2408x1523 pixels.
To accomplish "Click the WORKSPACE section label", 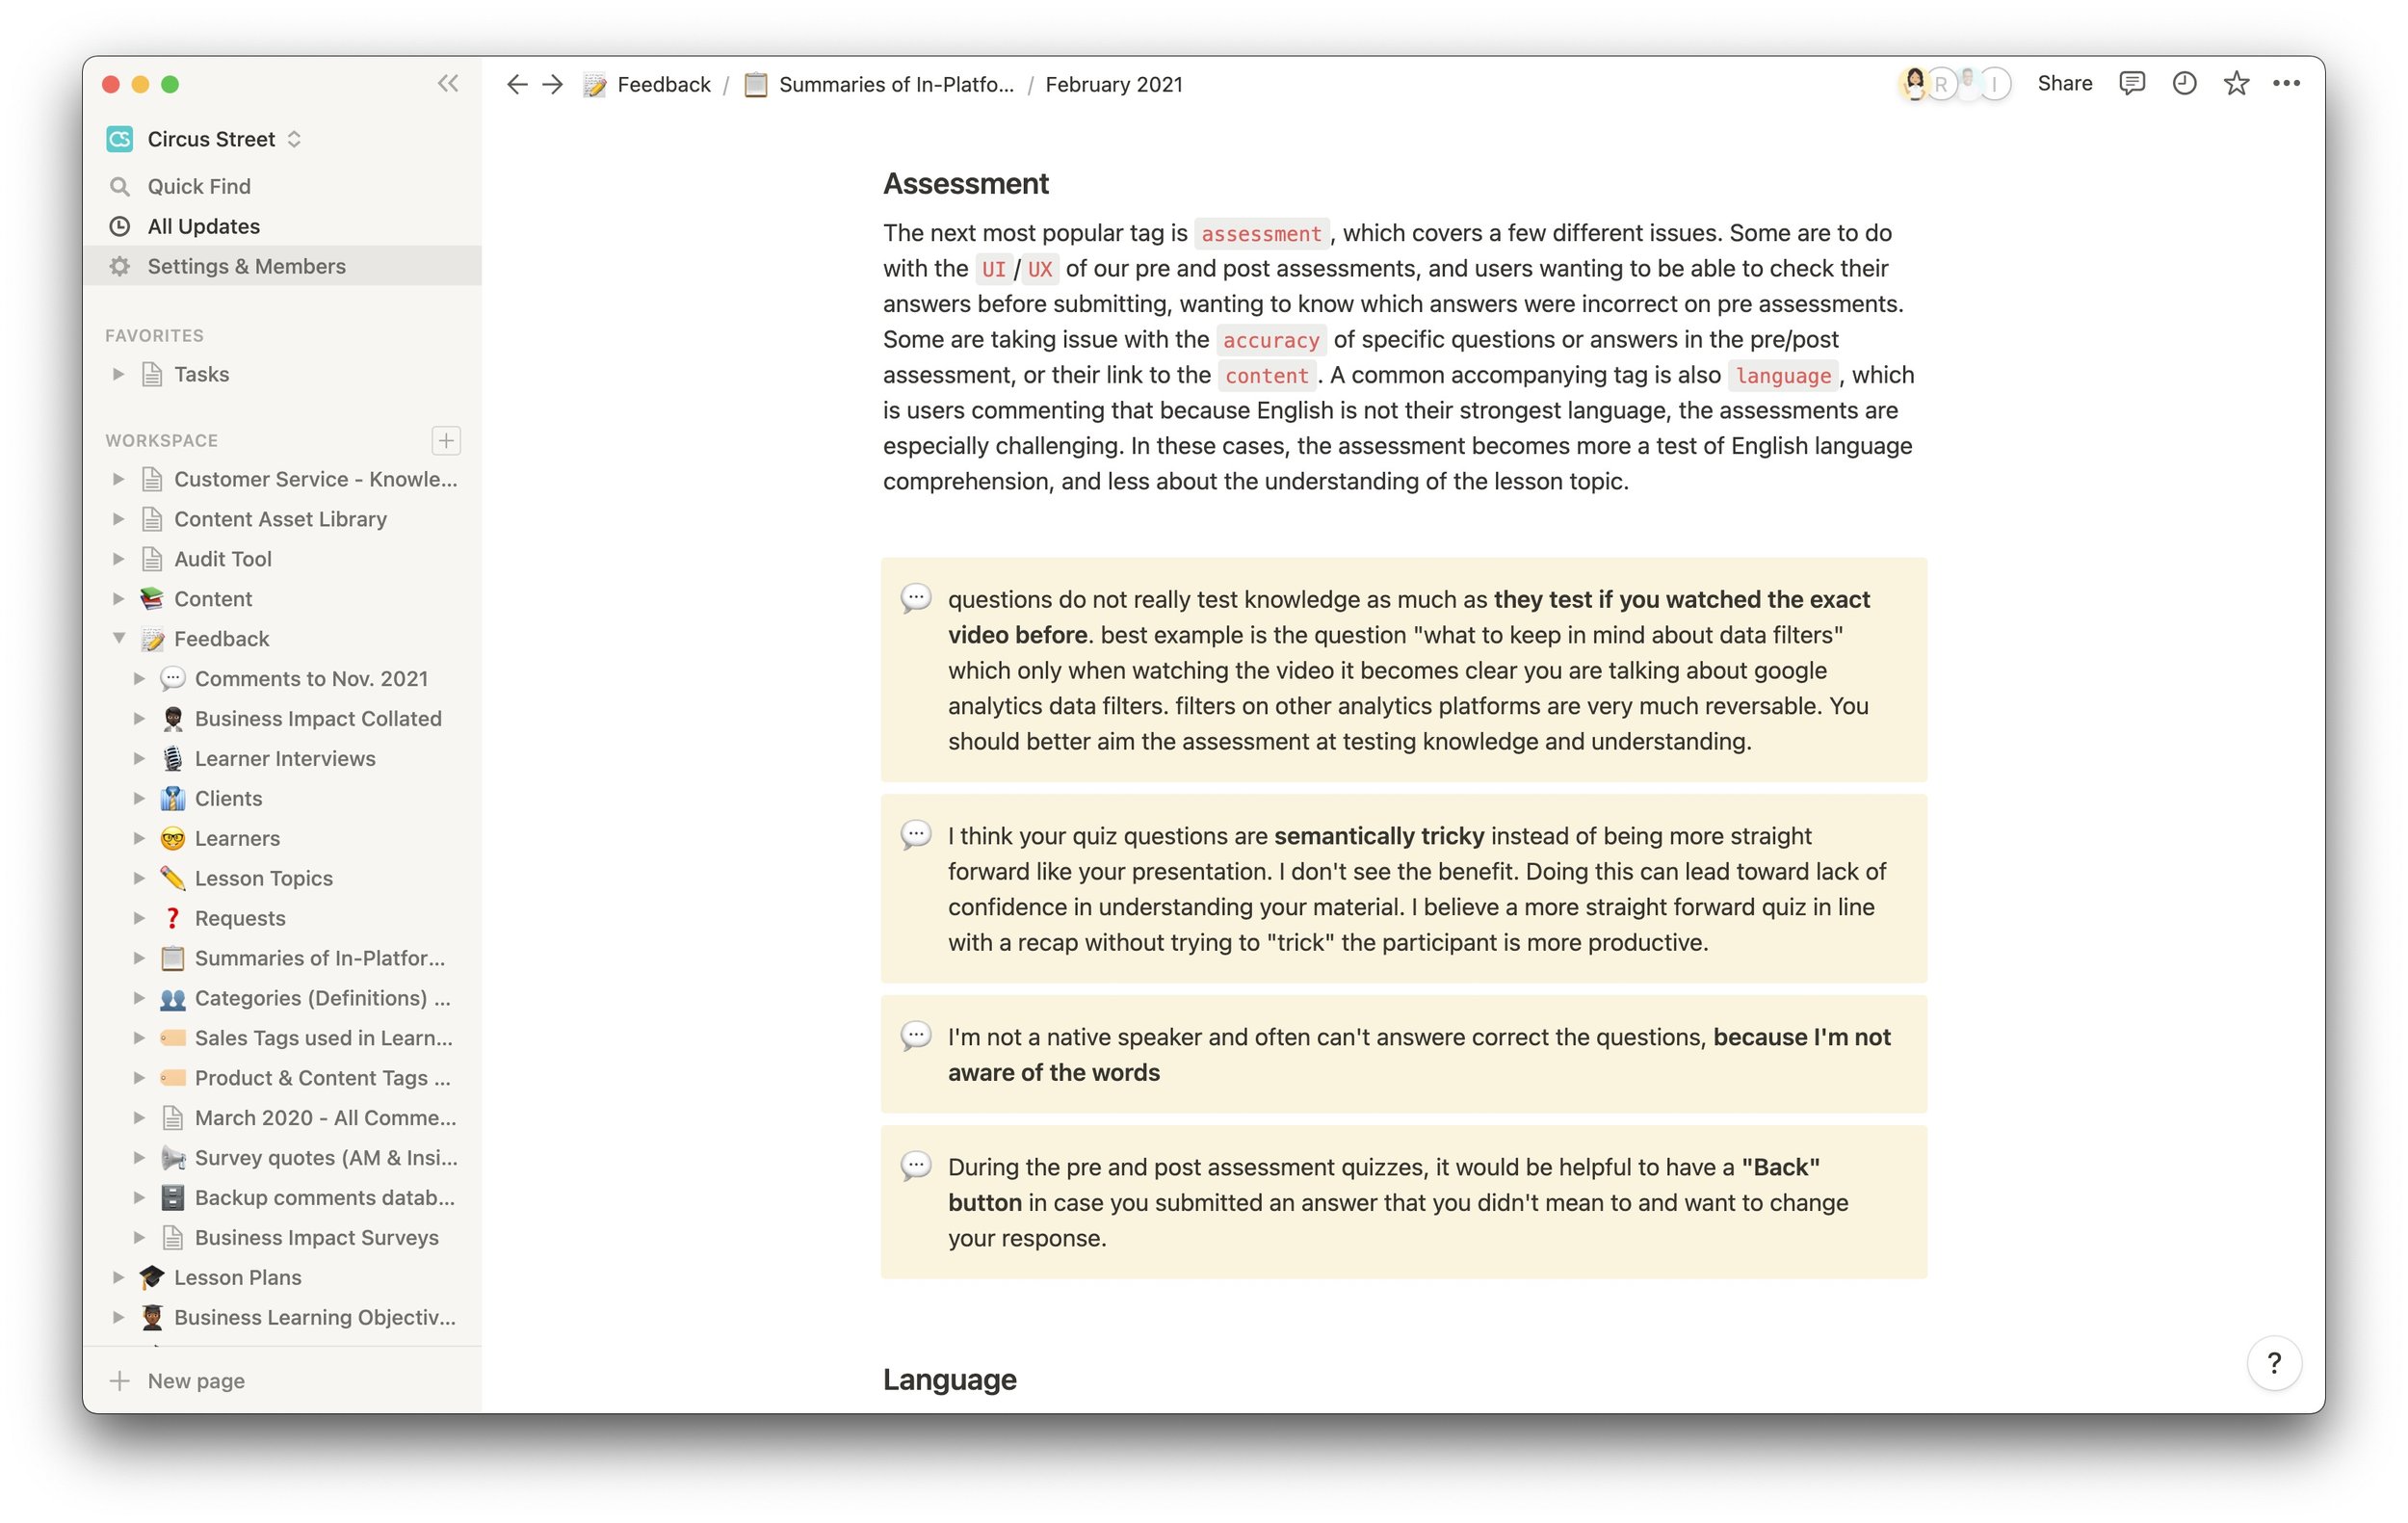I will (x=161, y=440).
